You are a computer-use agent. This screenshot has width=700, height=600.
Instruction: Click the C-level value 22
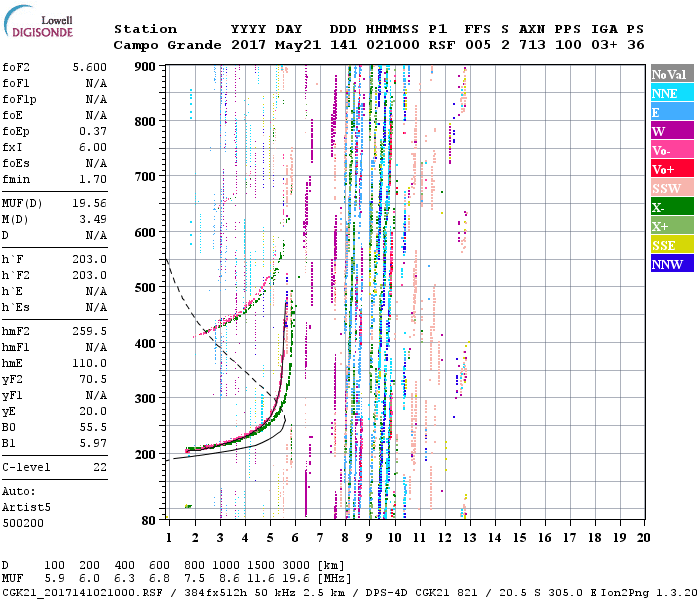click(x=100, y=467)
